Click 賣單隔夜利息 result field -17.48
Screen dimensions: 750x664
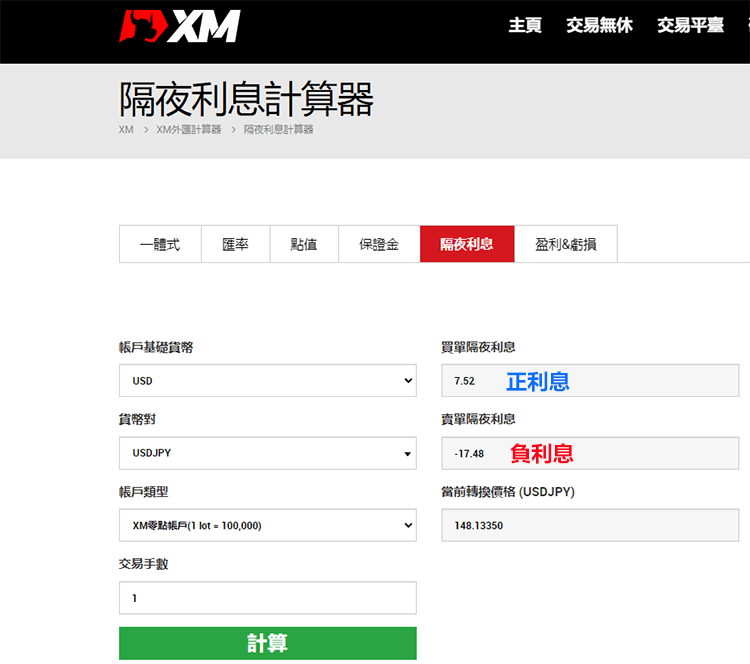pyautogui.click(x=590, y=453)
